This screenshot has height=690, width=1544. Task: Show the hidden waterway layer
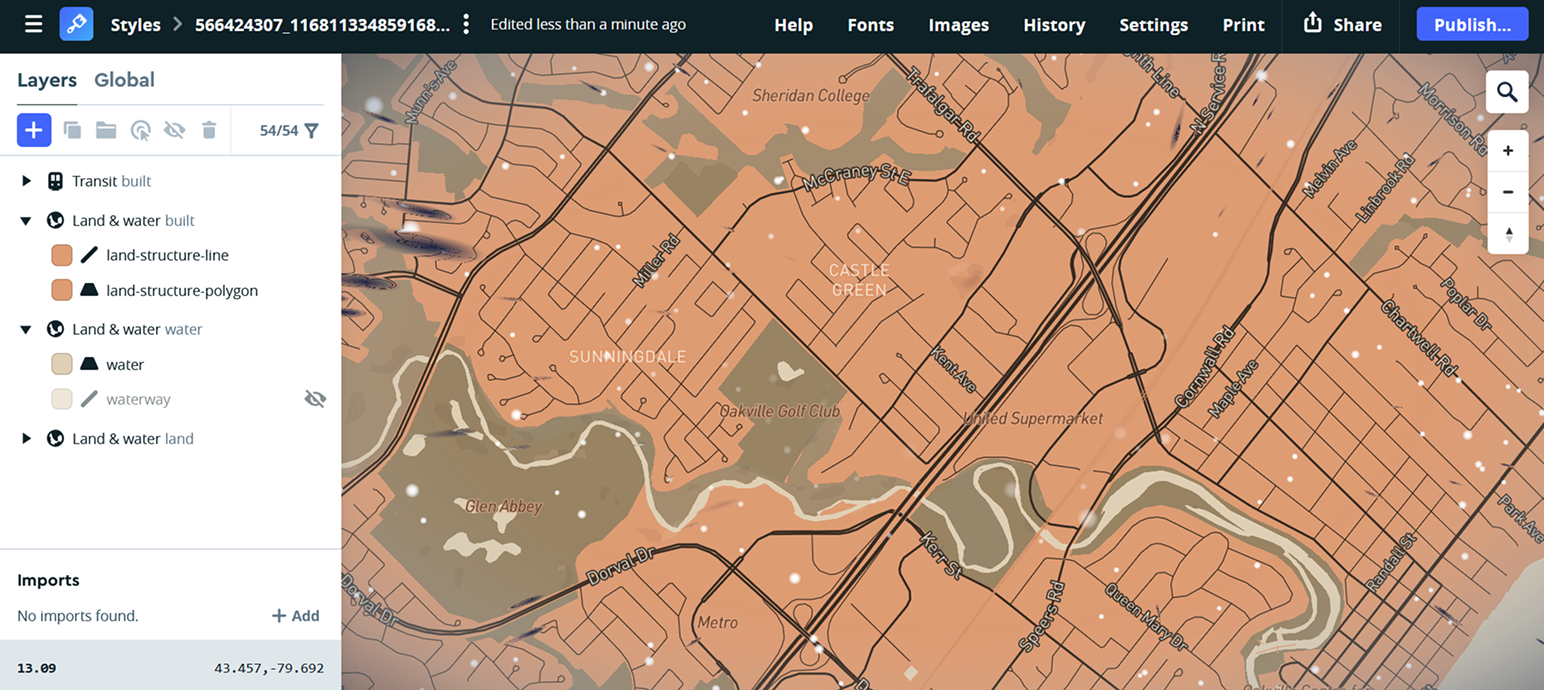coord(315,398)
